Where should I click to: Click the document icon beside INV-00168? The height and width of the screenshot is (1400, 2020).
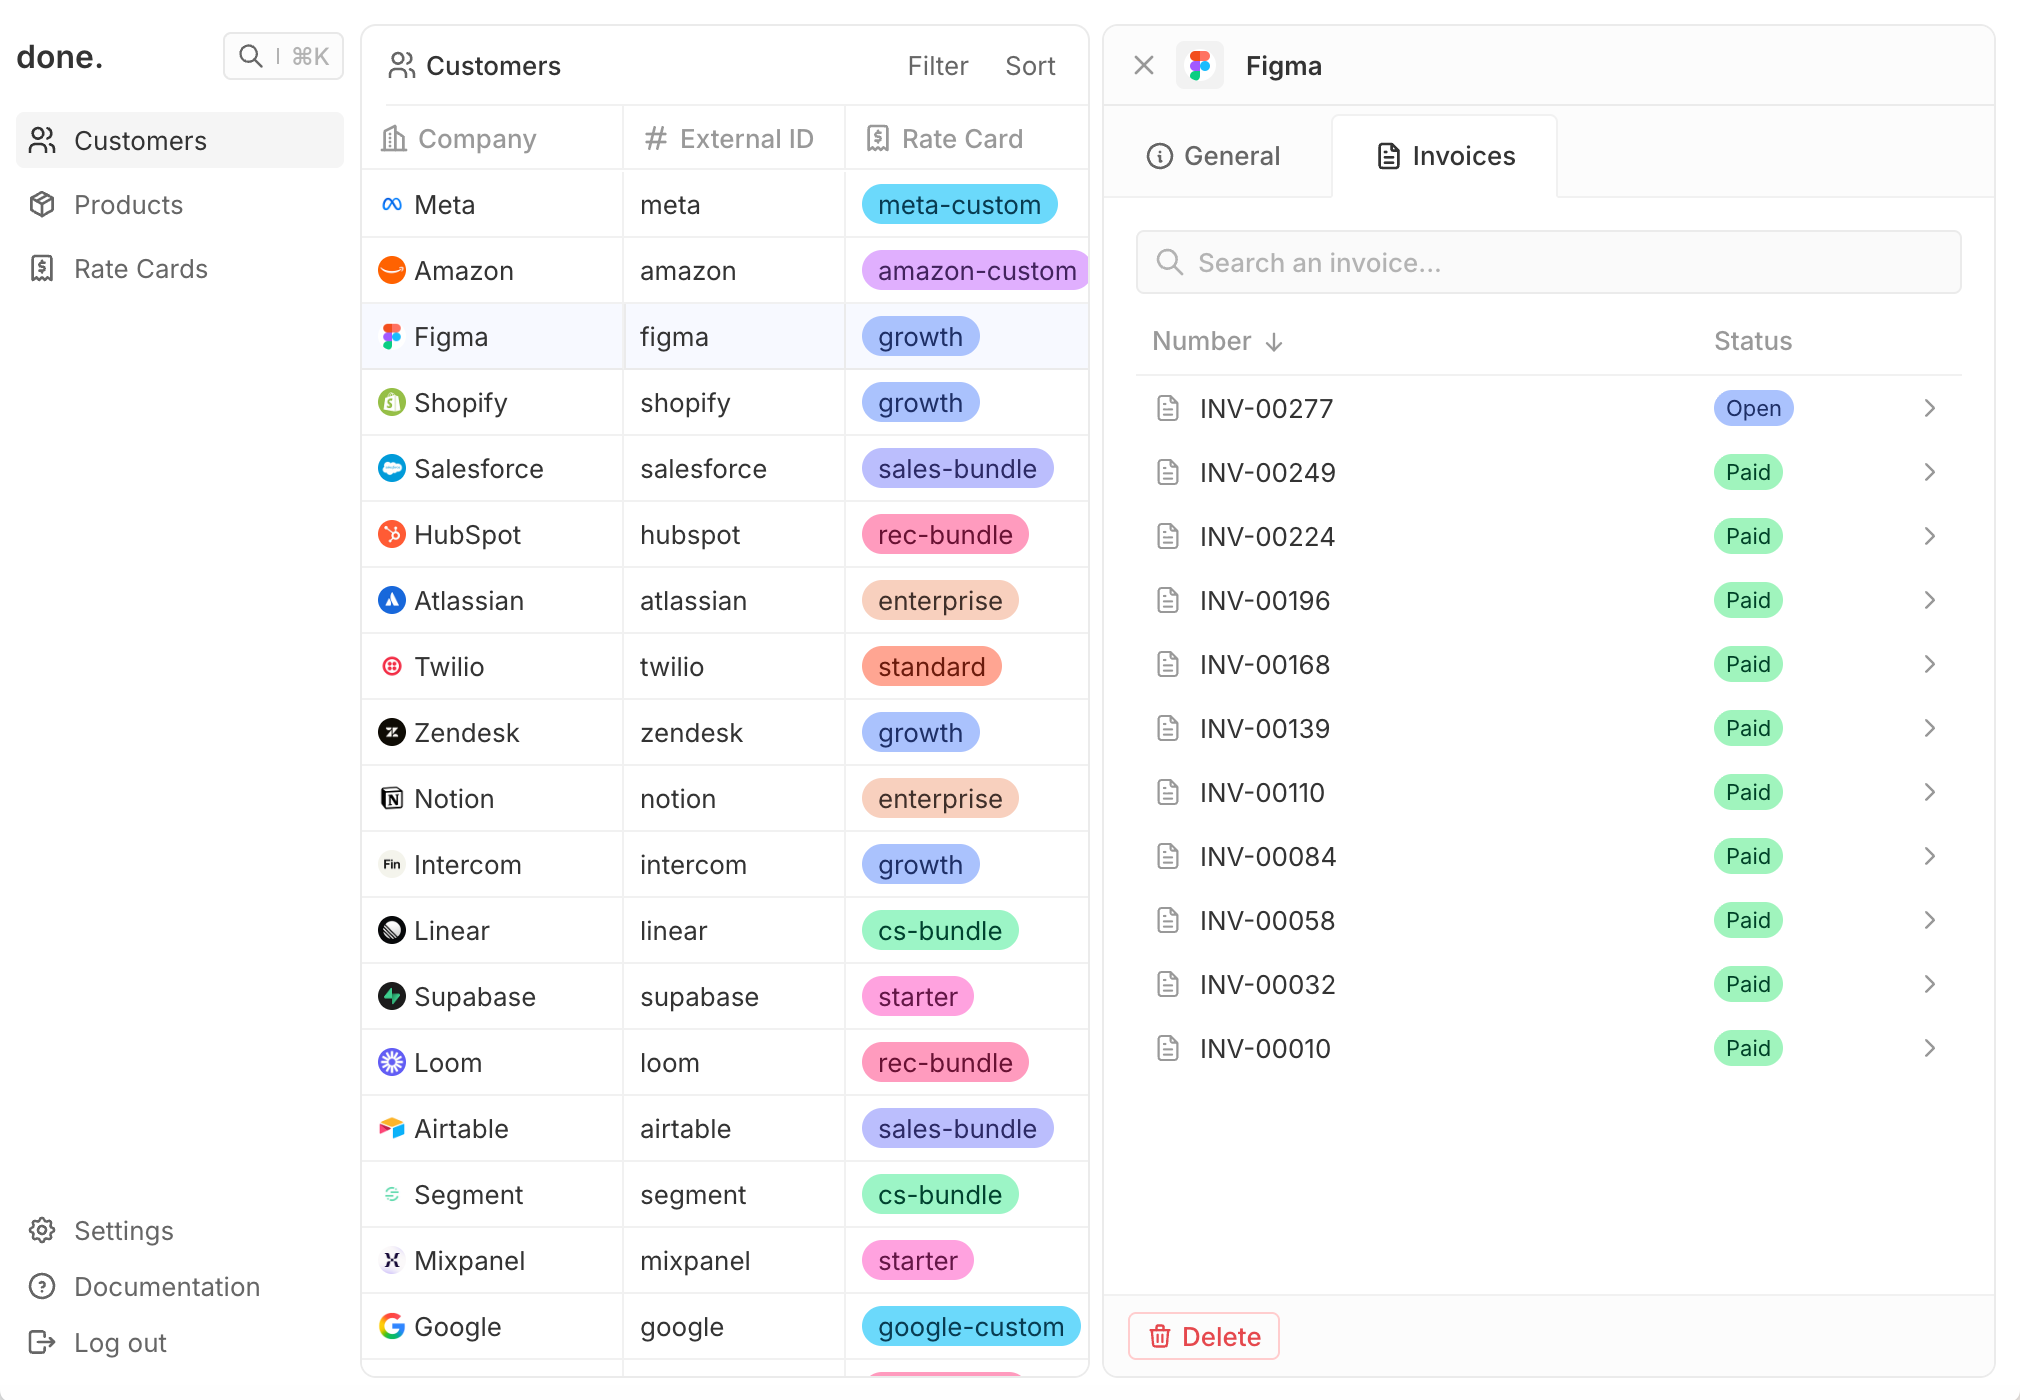(x=1168, y=664)
